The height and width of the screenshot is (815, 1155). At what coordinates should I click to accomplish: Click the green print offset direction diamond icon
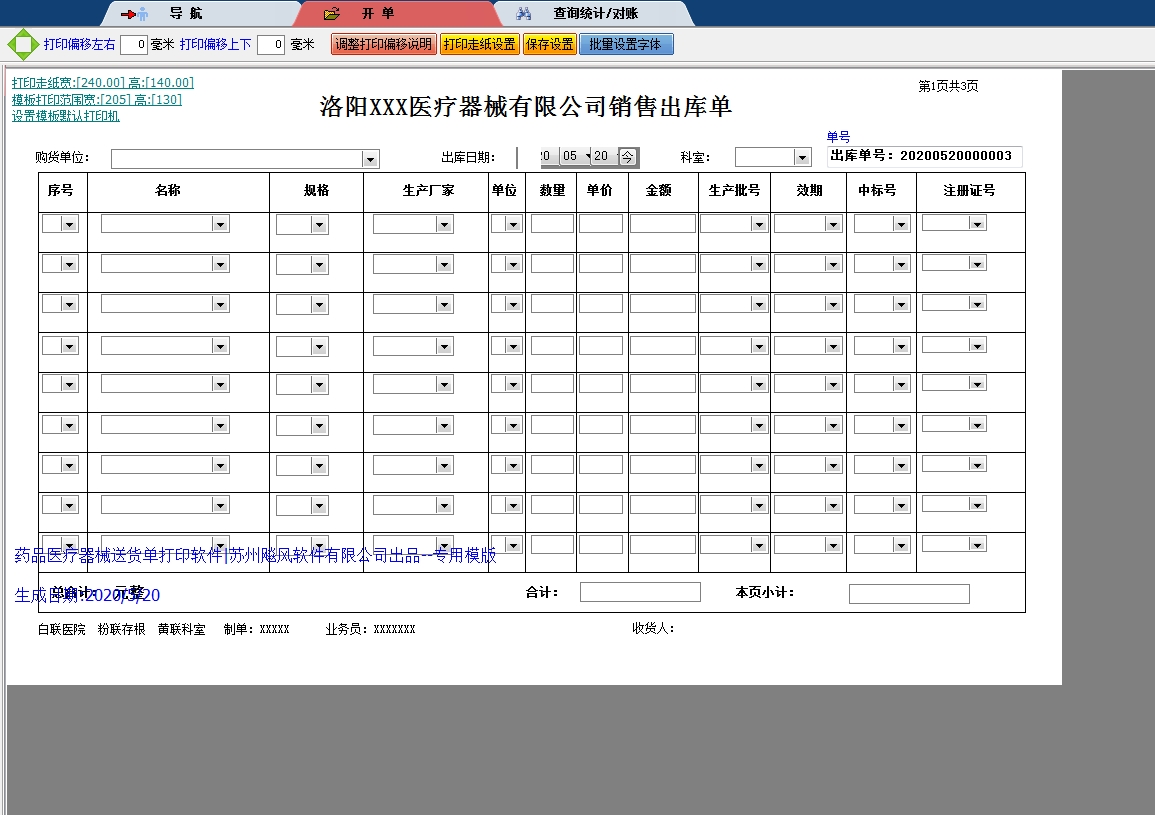pos(22,45)
